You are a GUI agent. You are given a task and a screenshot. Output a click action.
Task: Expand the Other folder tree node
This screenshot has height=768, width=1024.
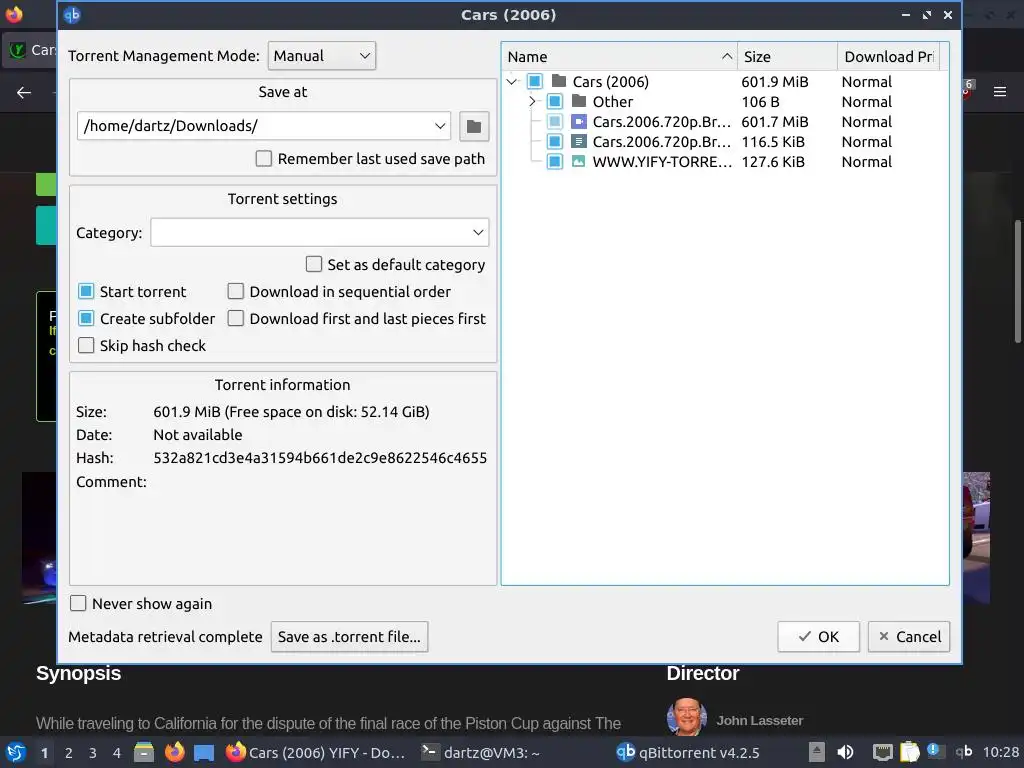click(532, 101)
